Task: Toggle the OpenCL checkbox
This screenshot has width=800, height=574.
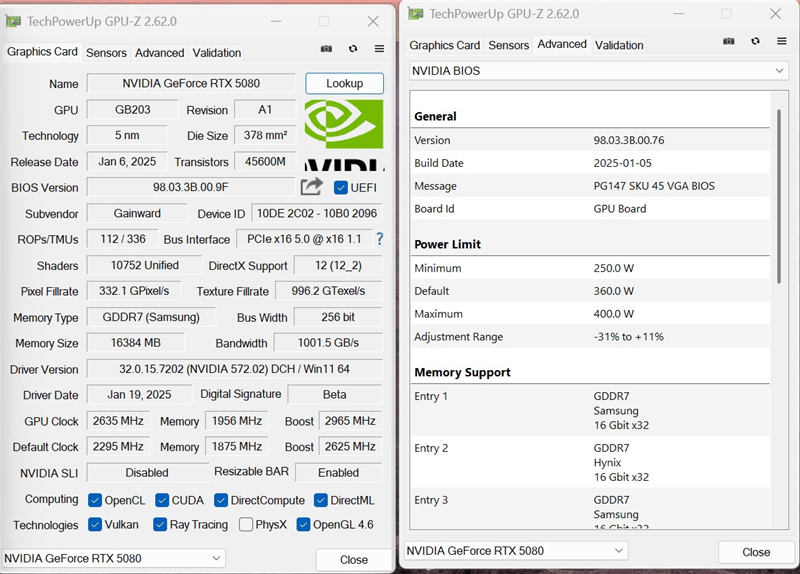Action: coord(95,500)
